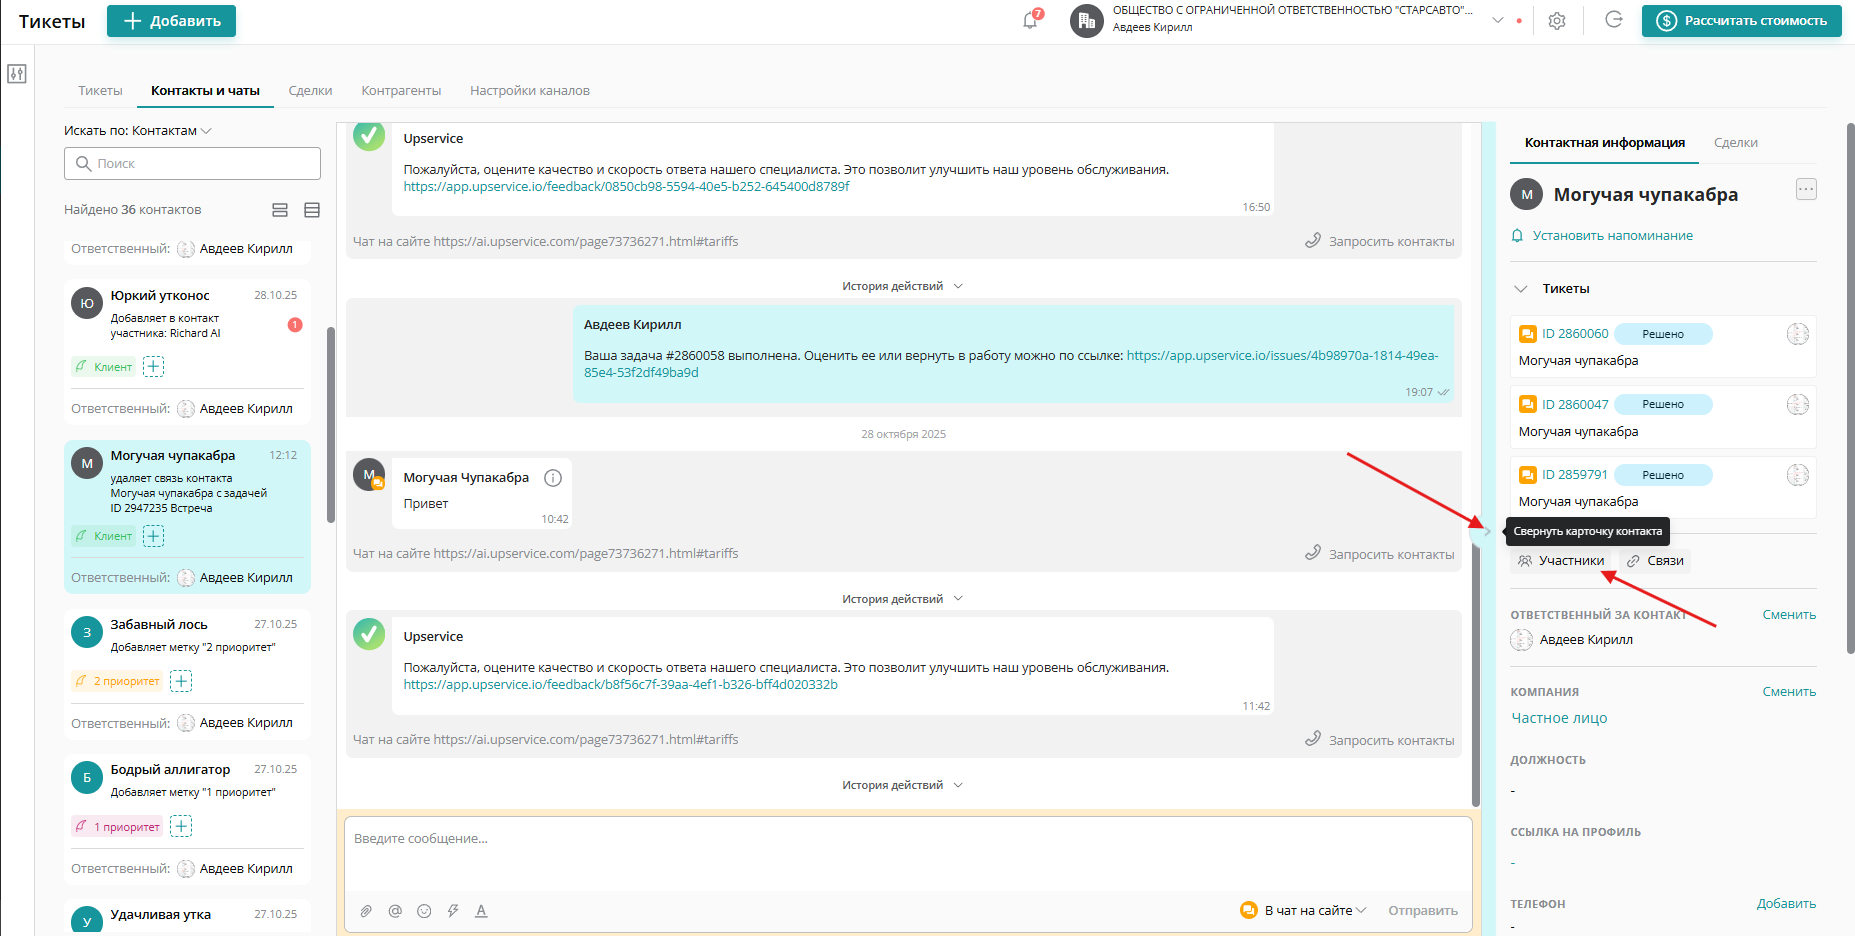Open notifications via the bell icon
Screen dimensions: 1855x936
pos(1030,19)
